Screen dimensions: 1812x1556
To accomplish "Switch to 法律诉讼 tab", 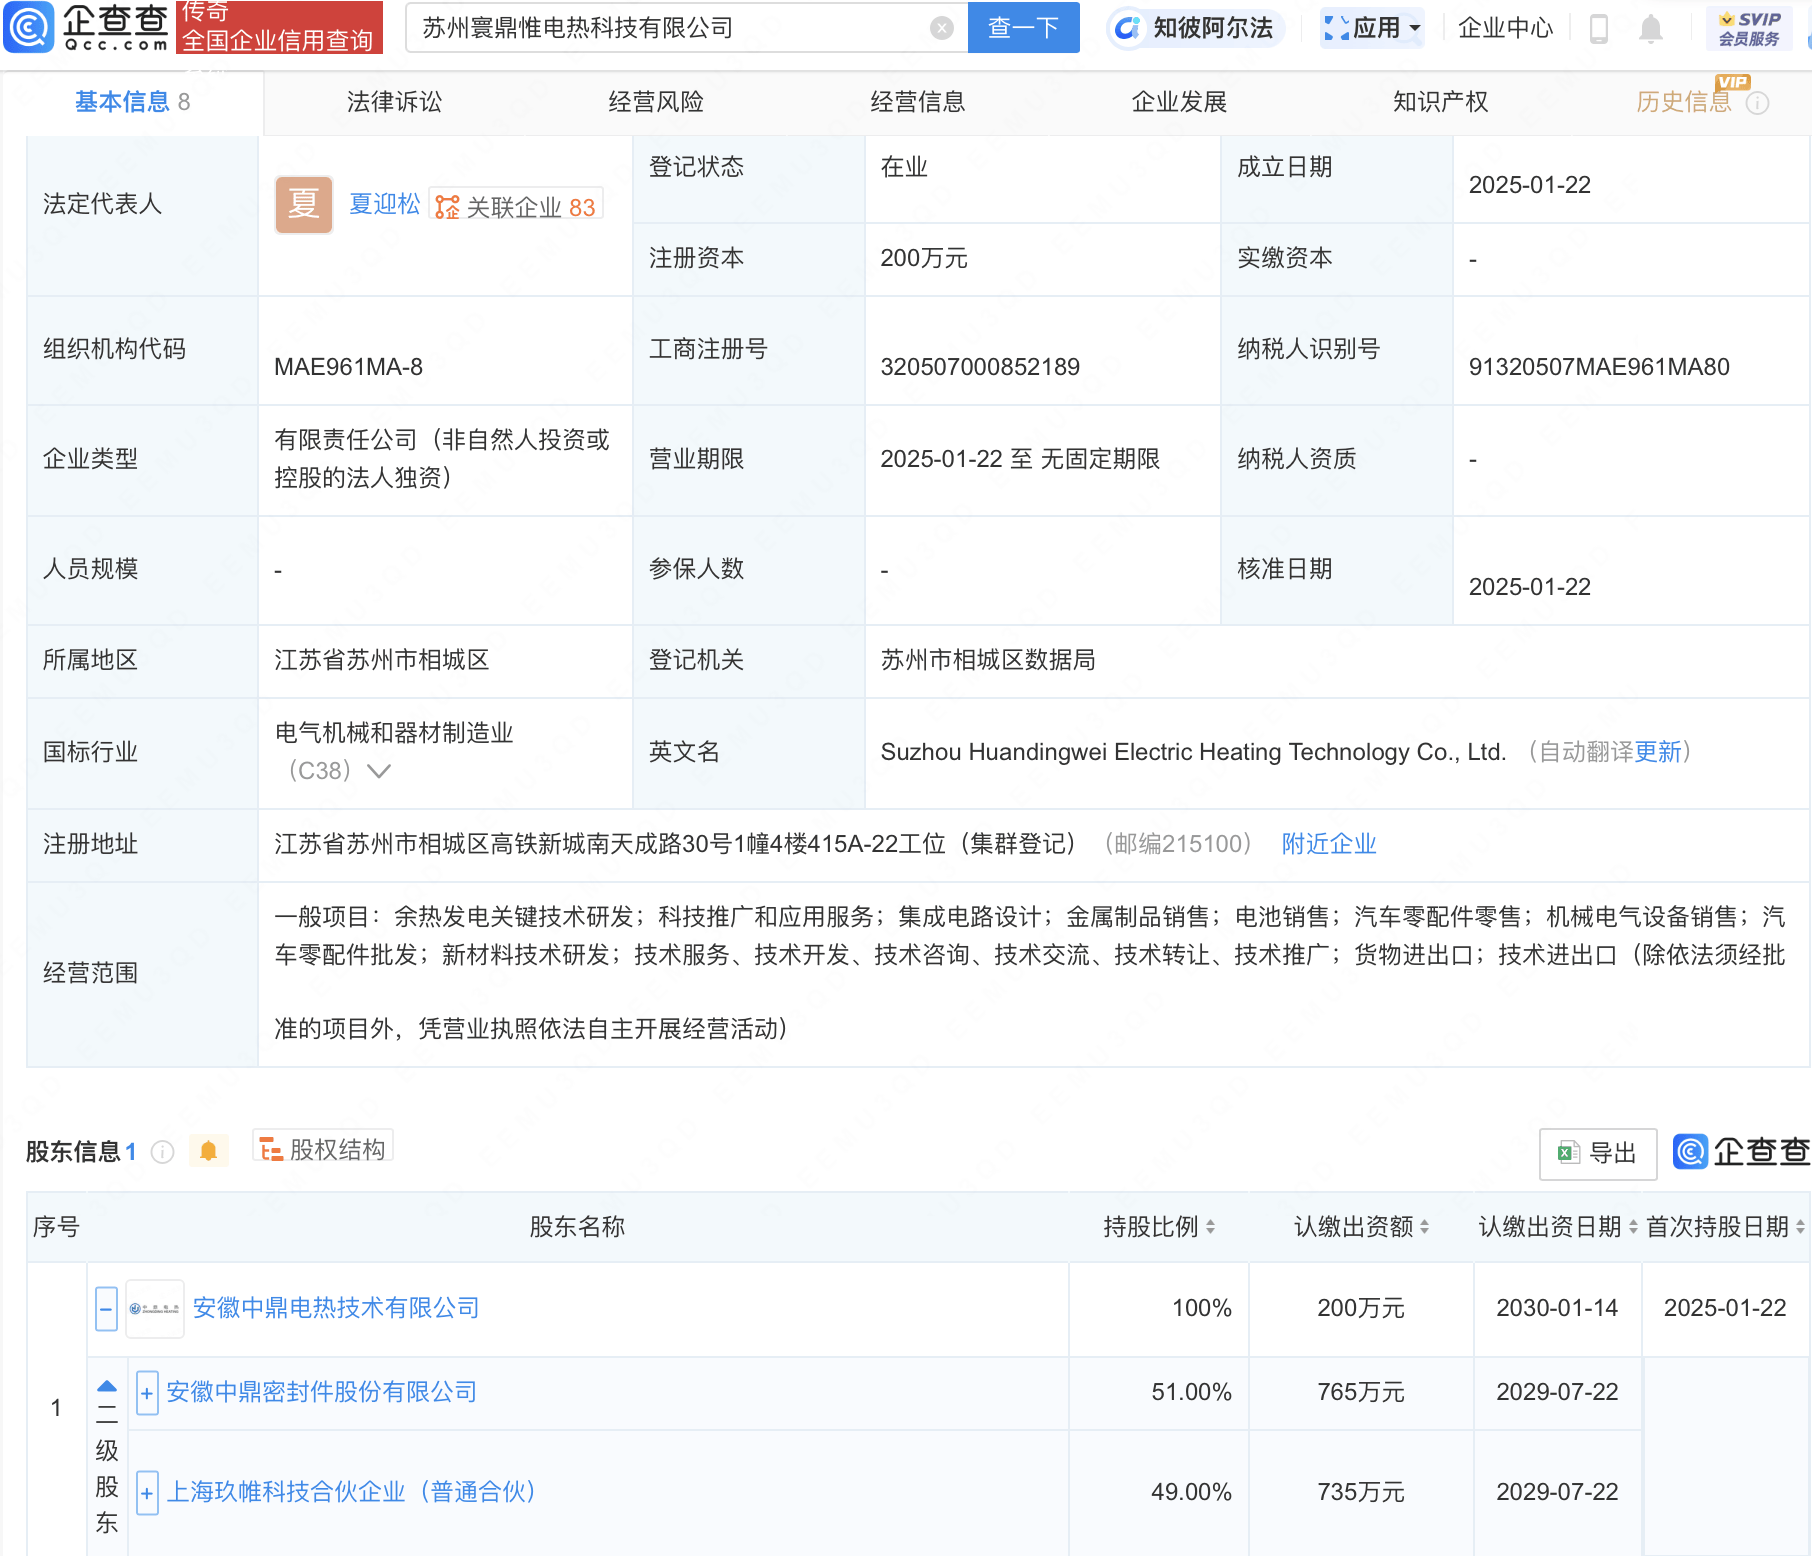I will [394, 102].
